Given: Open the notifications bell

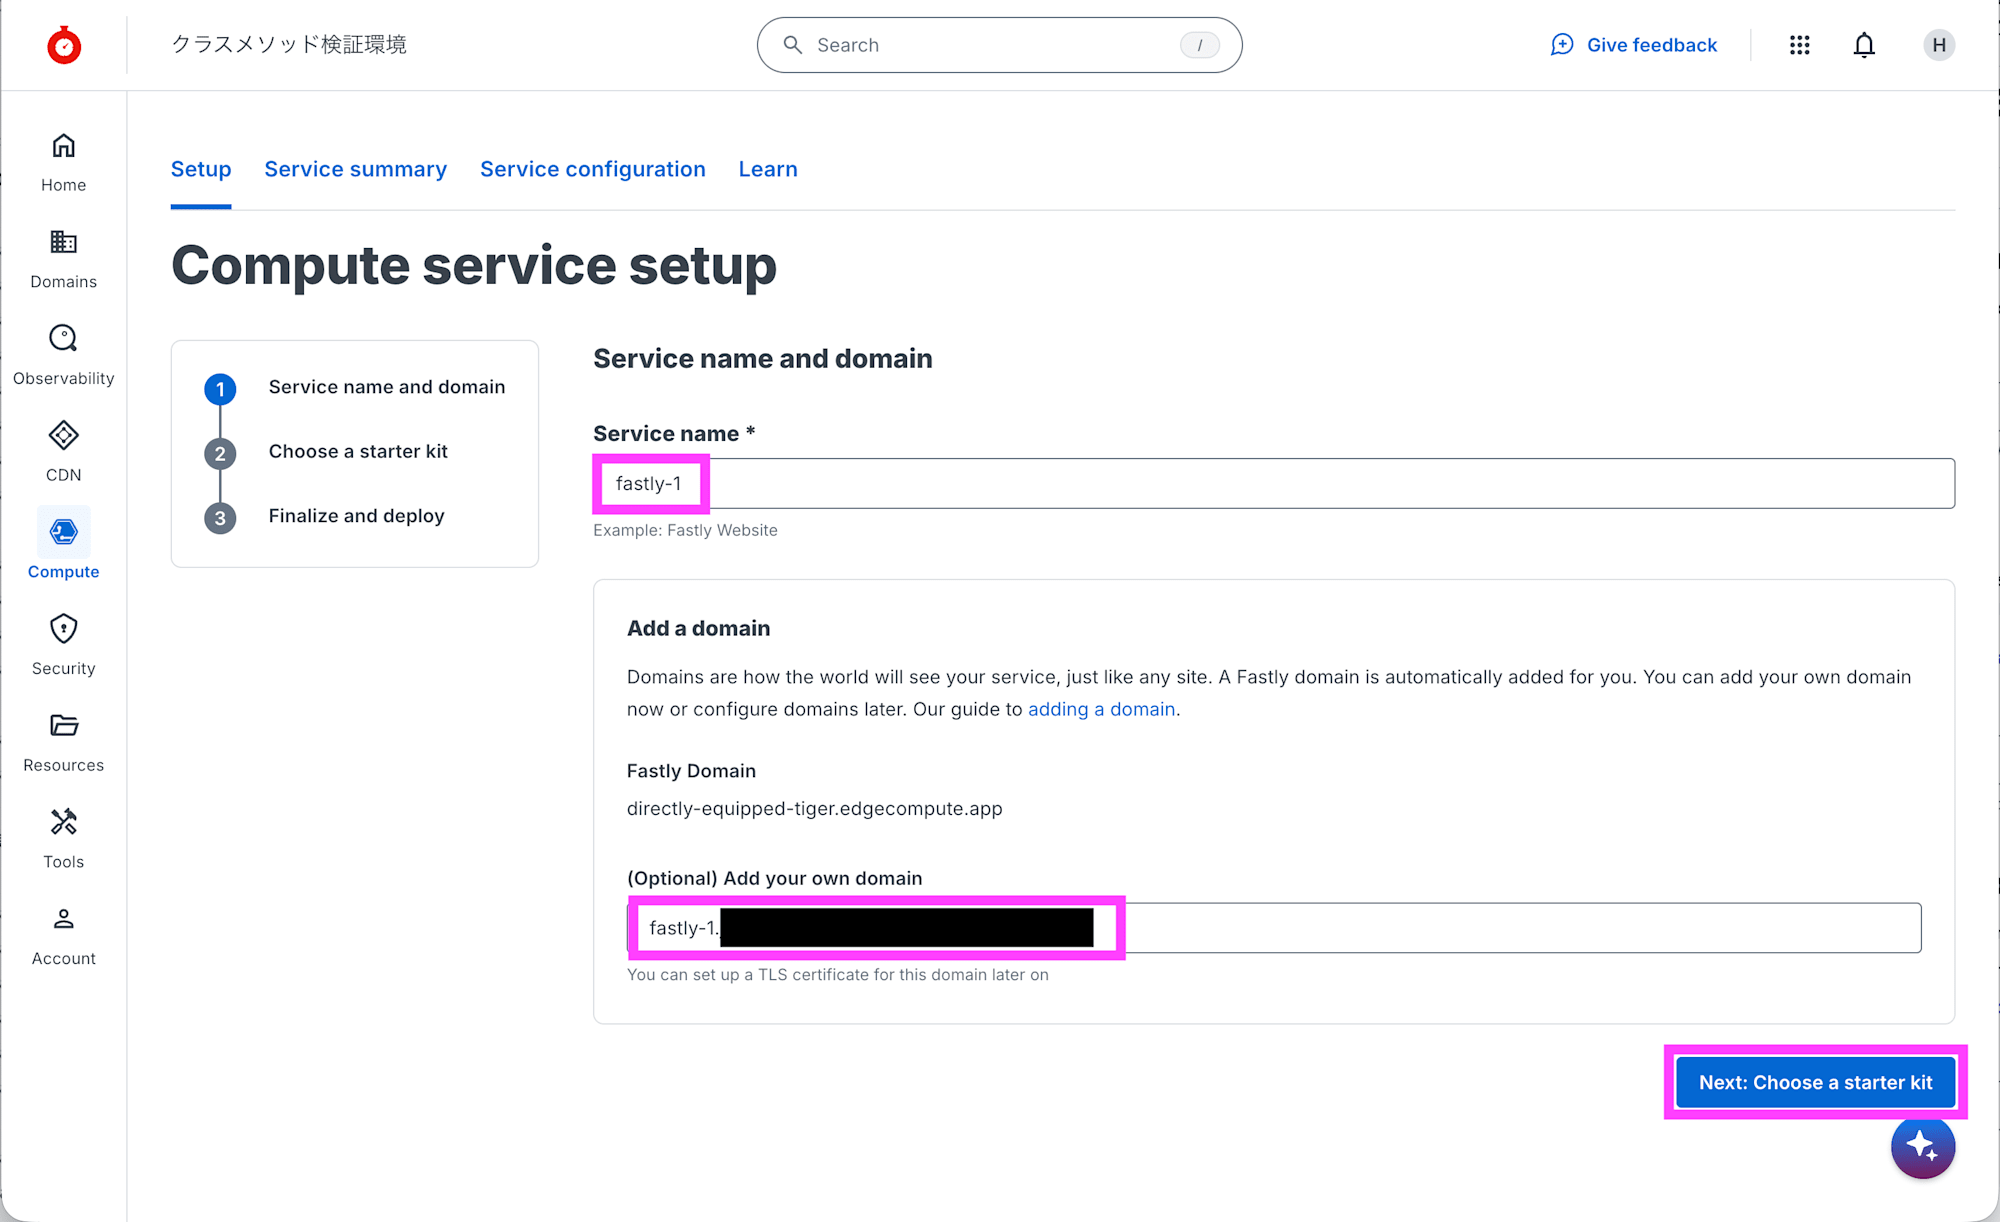Looking at the screenshot, I should coord(1863,45).
